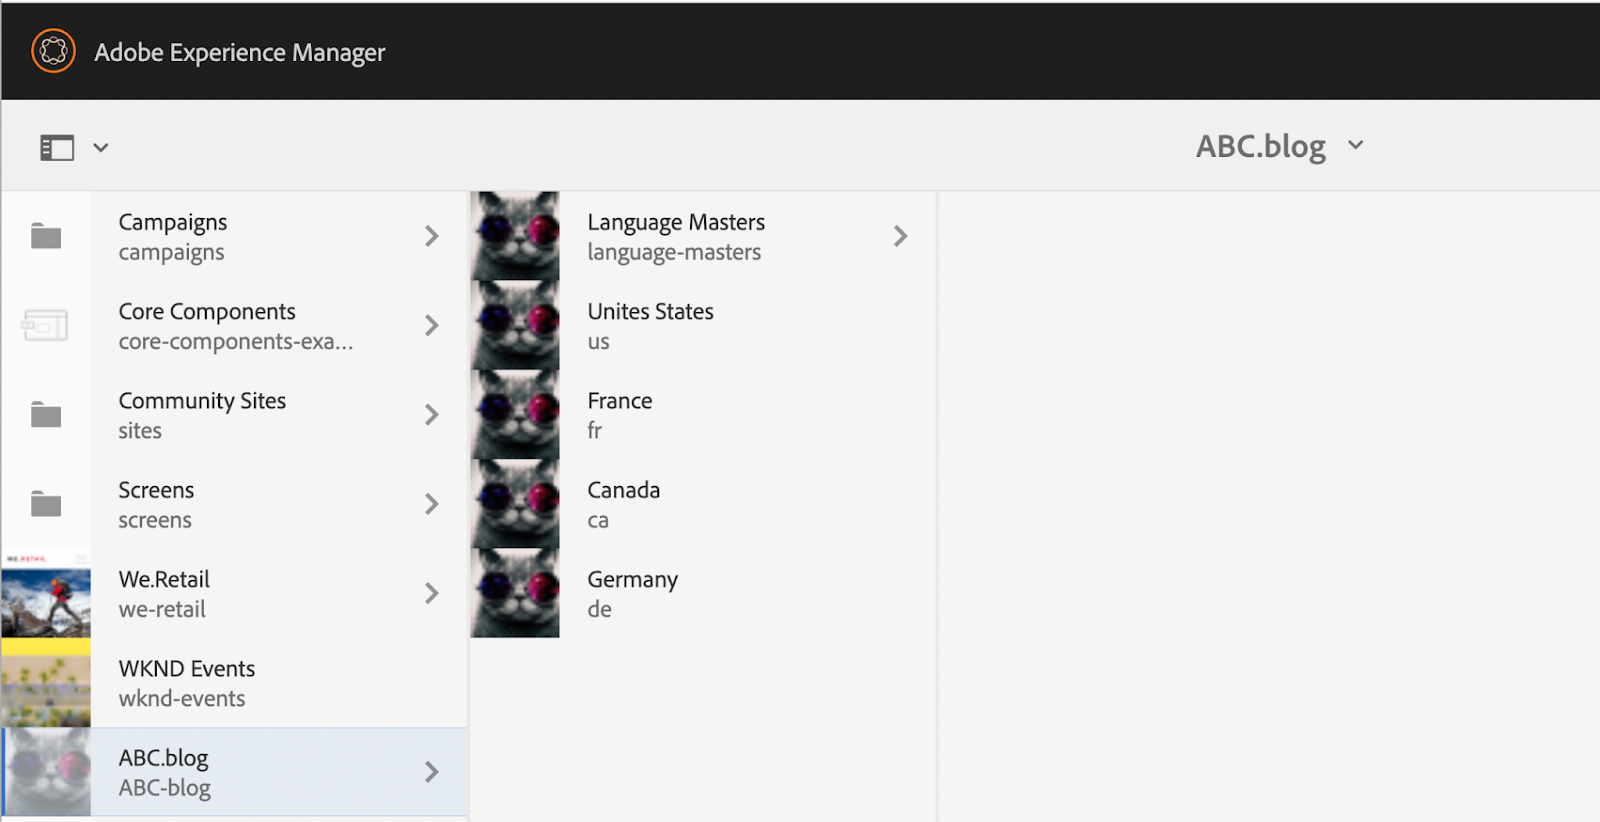Open the rail panel dropdown arrow

[x=101, y=148]
